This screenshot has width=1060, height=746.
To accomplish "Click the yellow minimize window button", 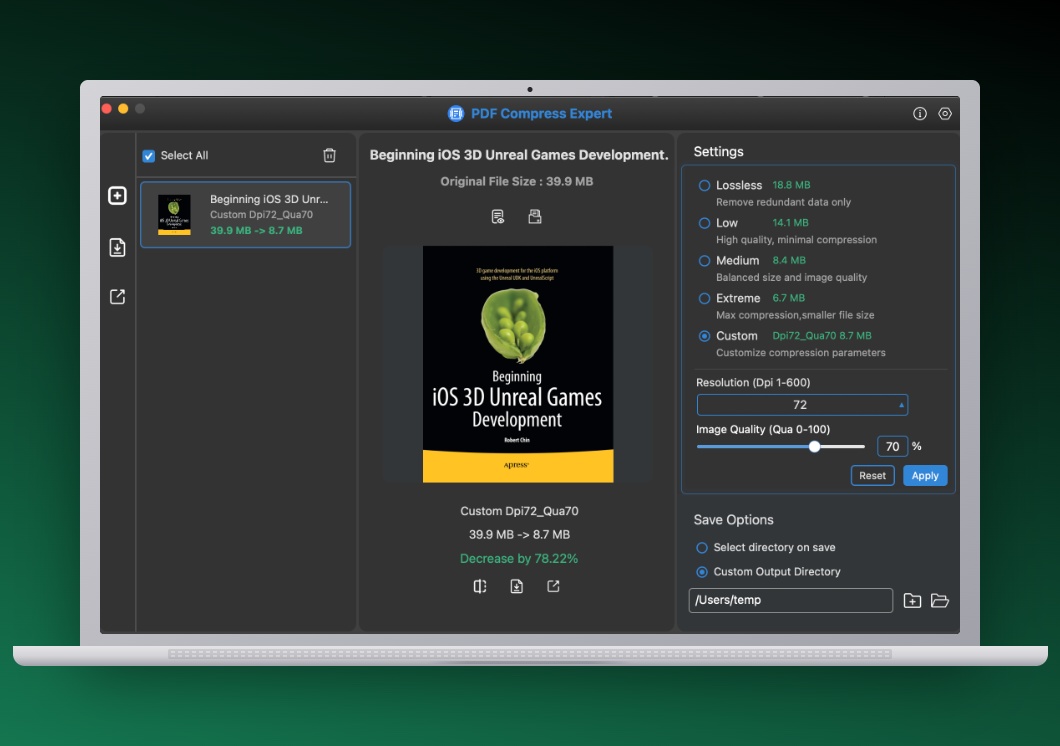I will [123, 109].
